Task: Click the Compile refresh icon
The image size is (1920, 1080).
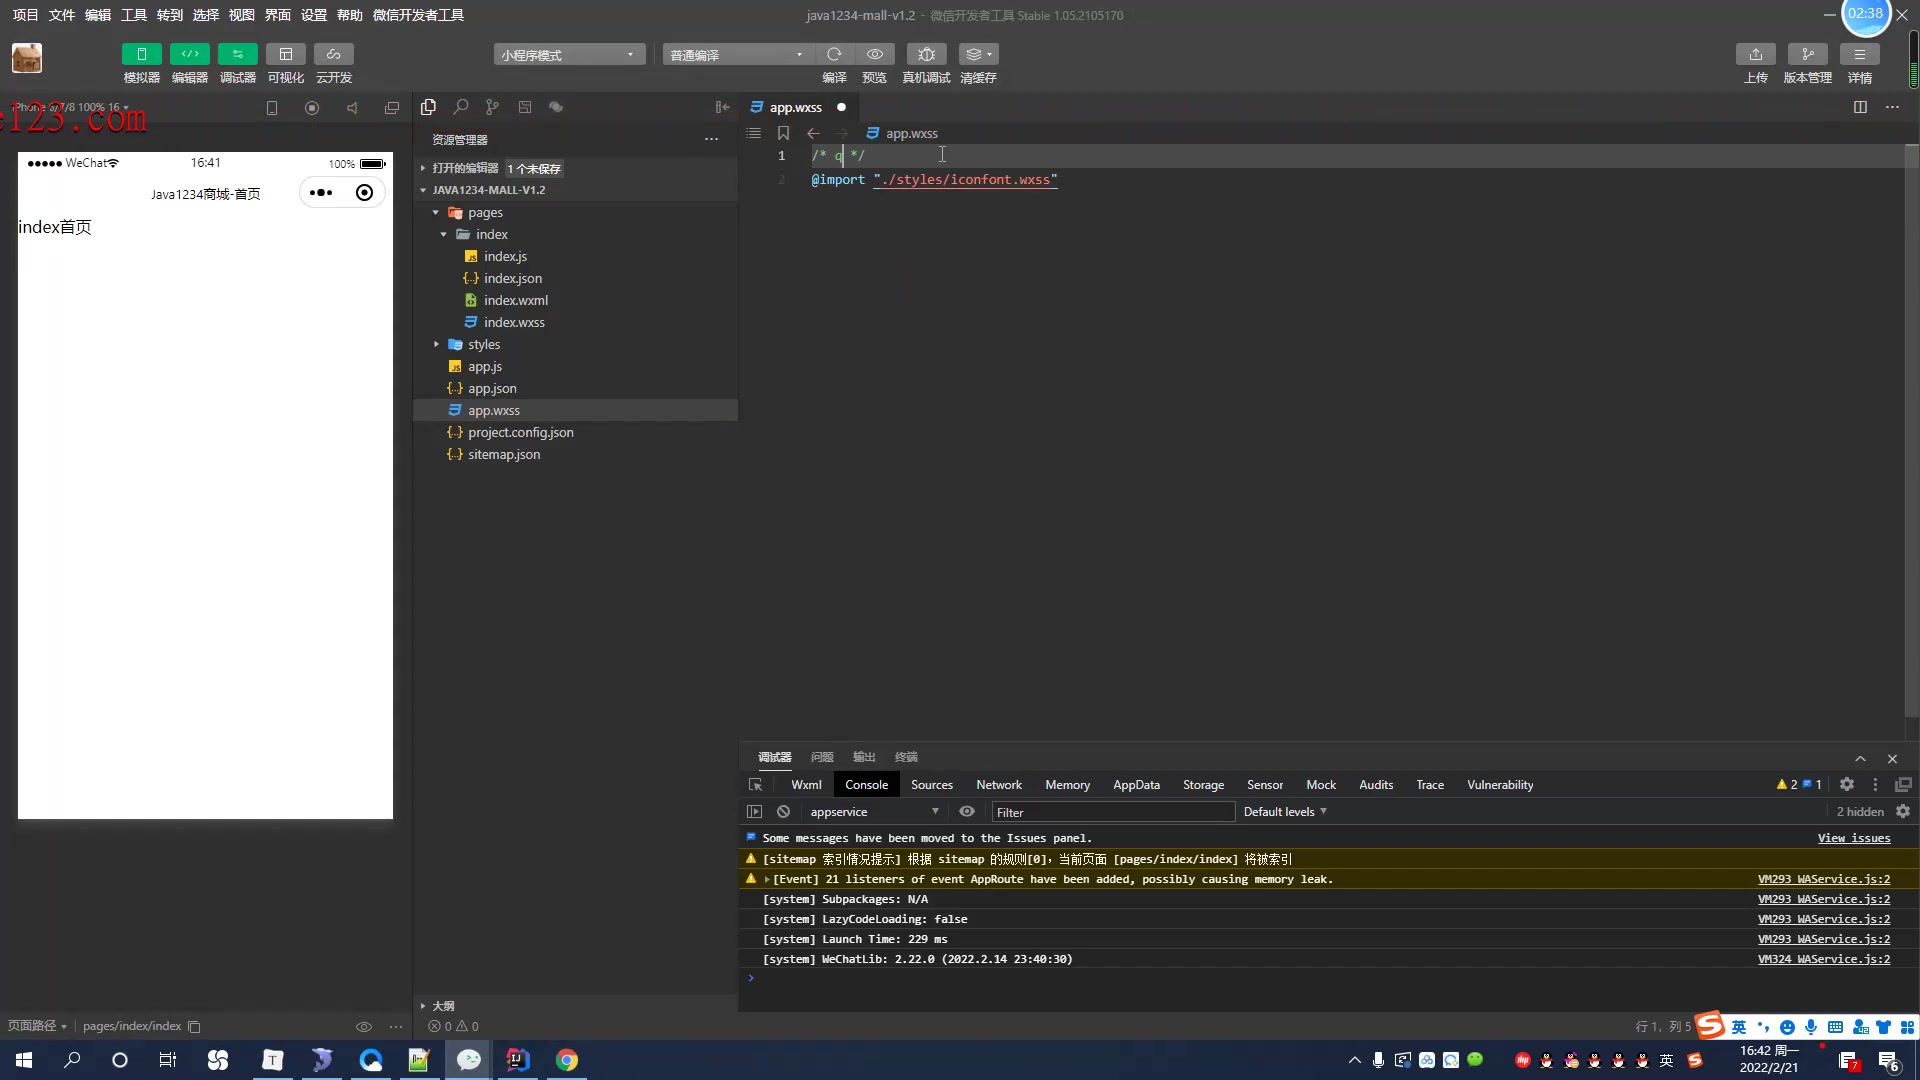Action: (x=834, y=54)
